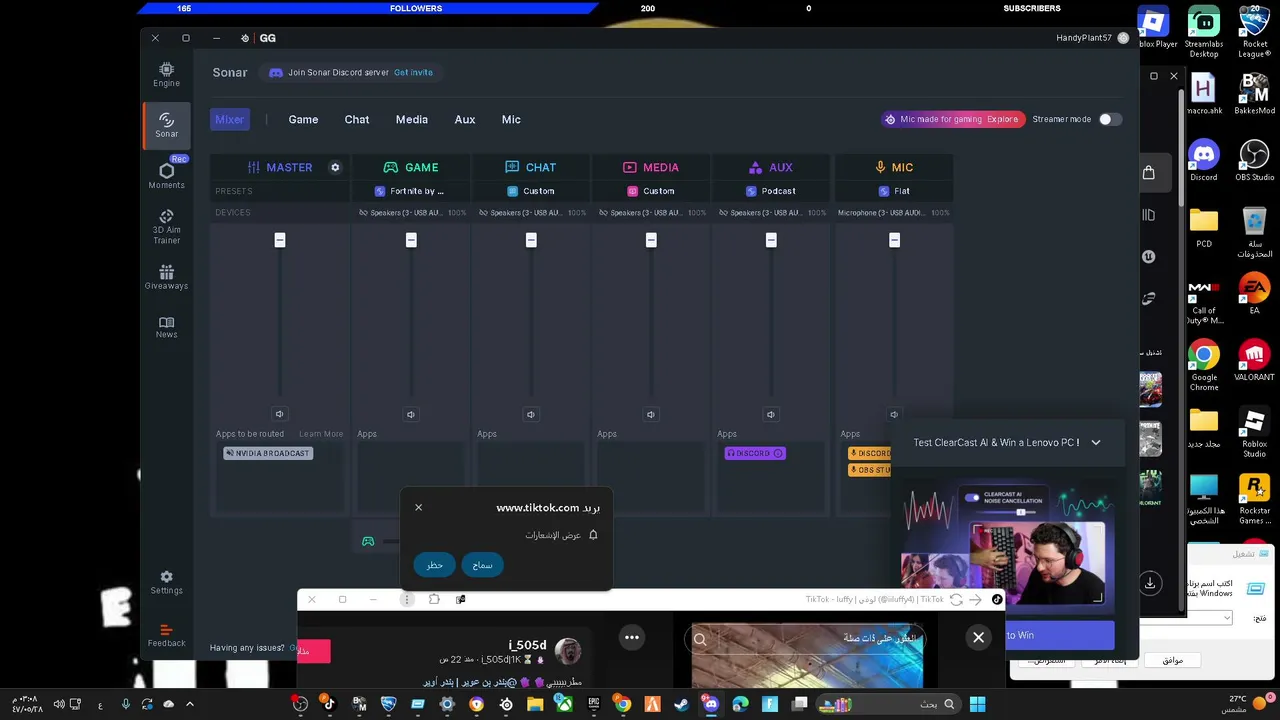Close the TikTok related search overlay
The image size is (1280, 720).
(978, 637)
